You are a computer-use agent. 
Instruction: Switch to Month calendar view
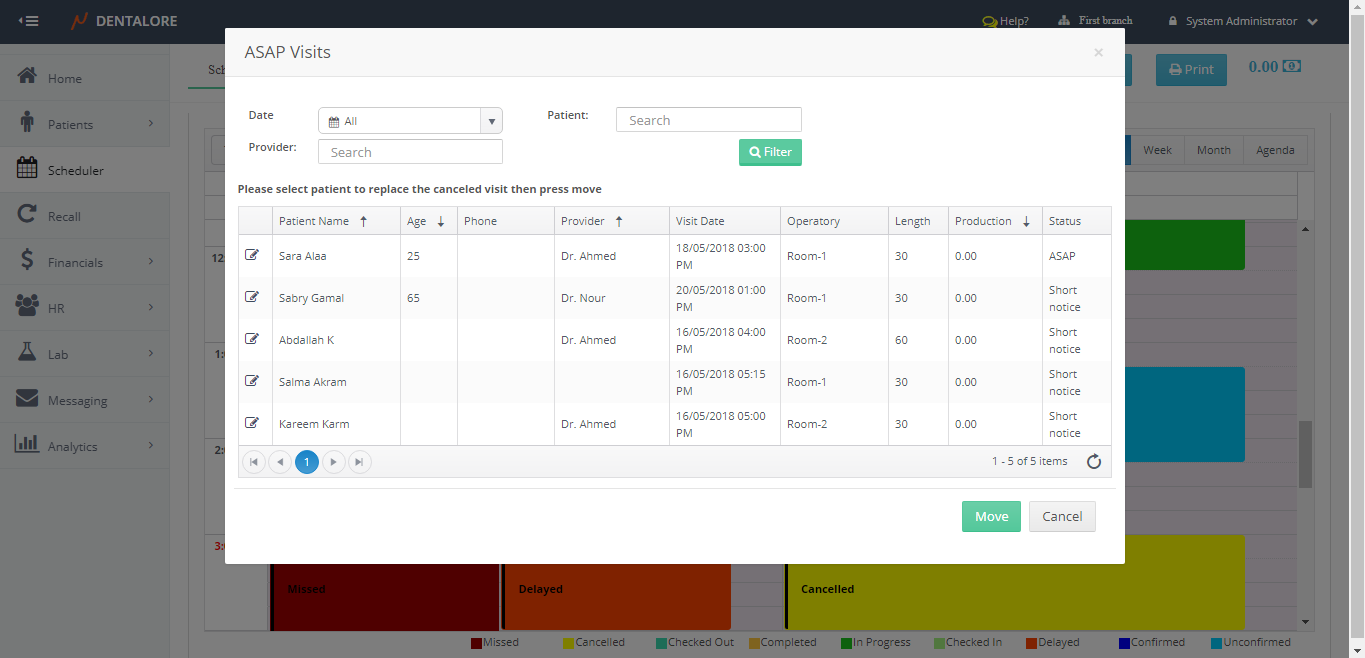pos(1213,150)
